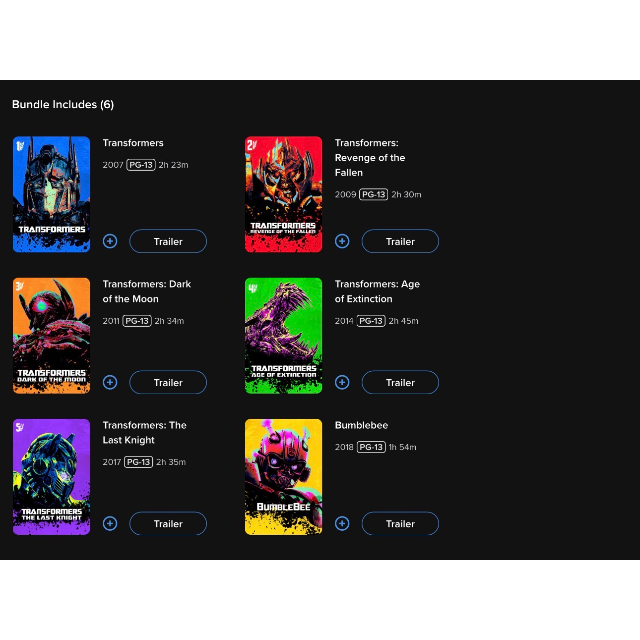640x640 pixels.
Task: Open the purple Last Knight poster
Action: (51, 477)
